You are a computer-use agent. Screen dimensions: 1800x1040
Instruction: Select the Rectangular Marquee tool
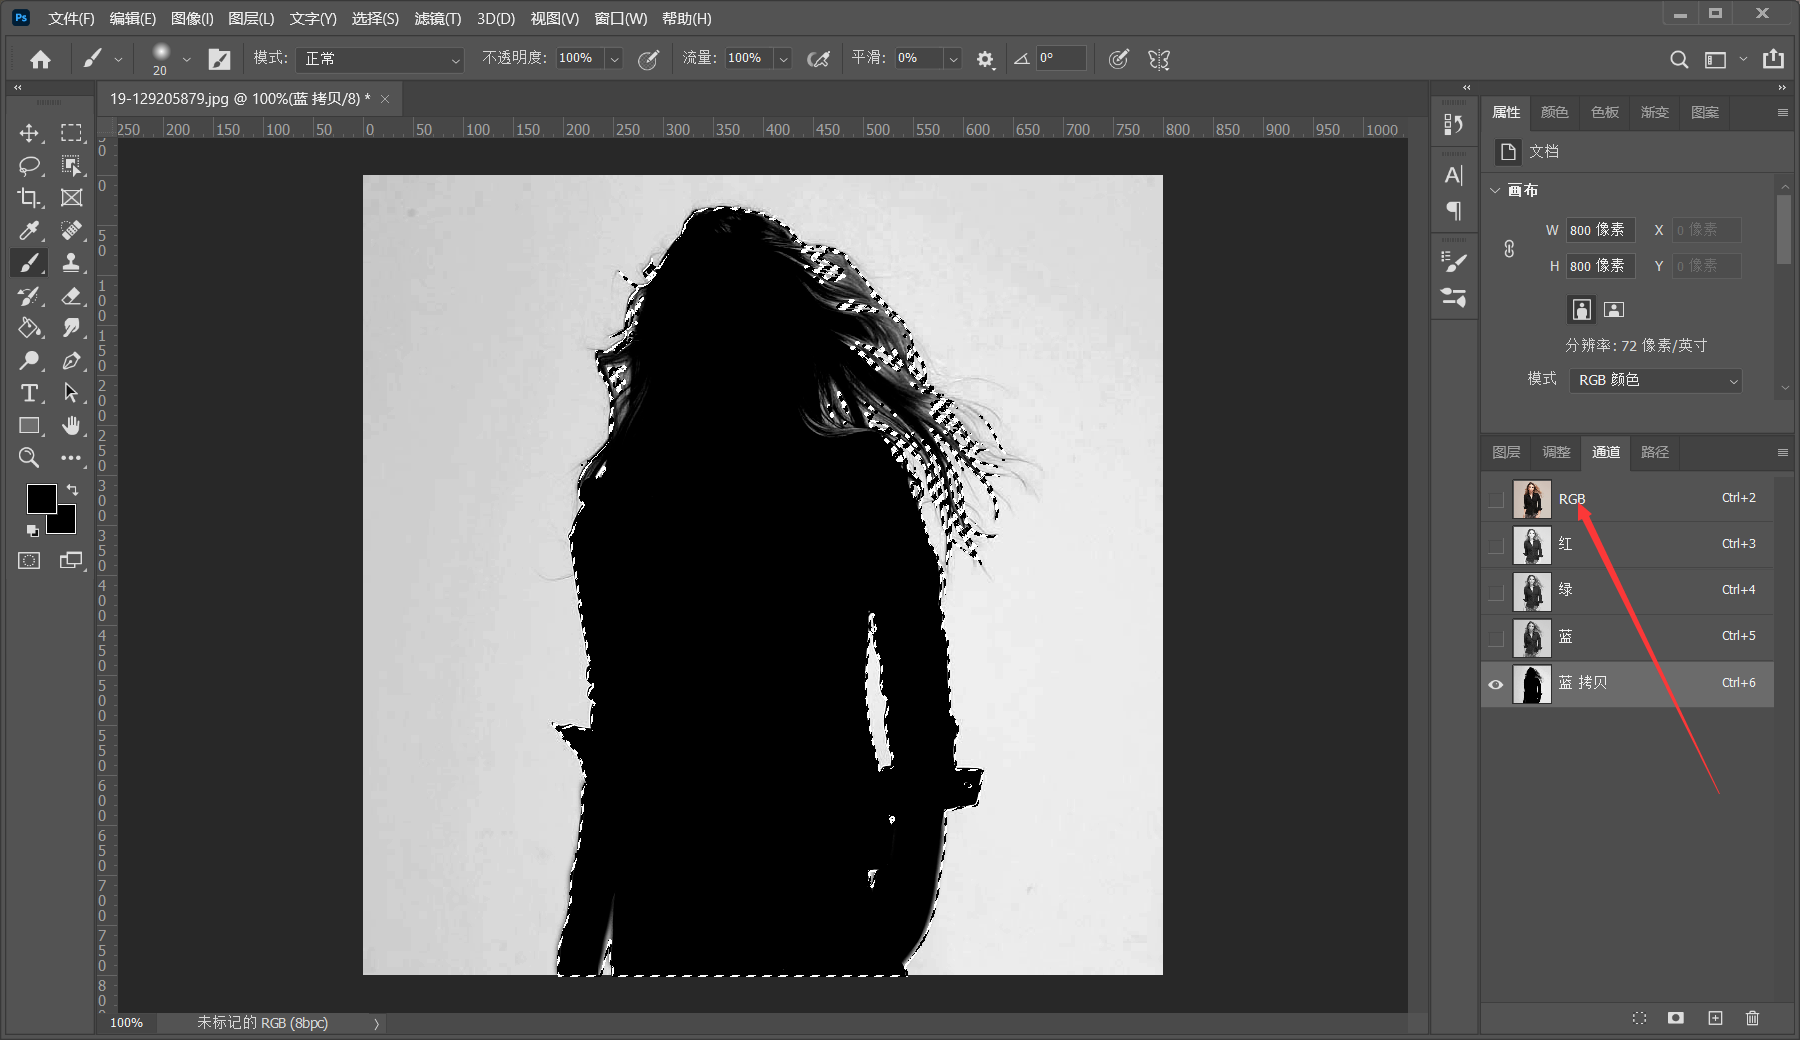coord(71,133)
